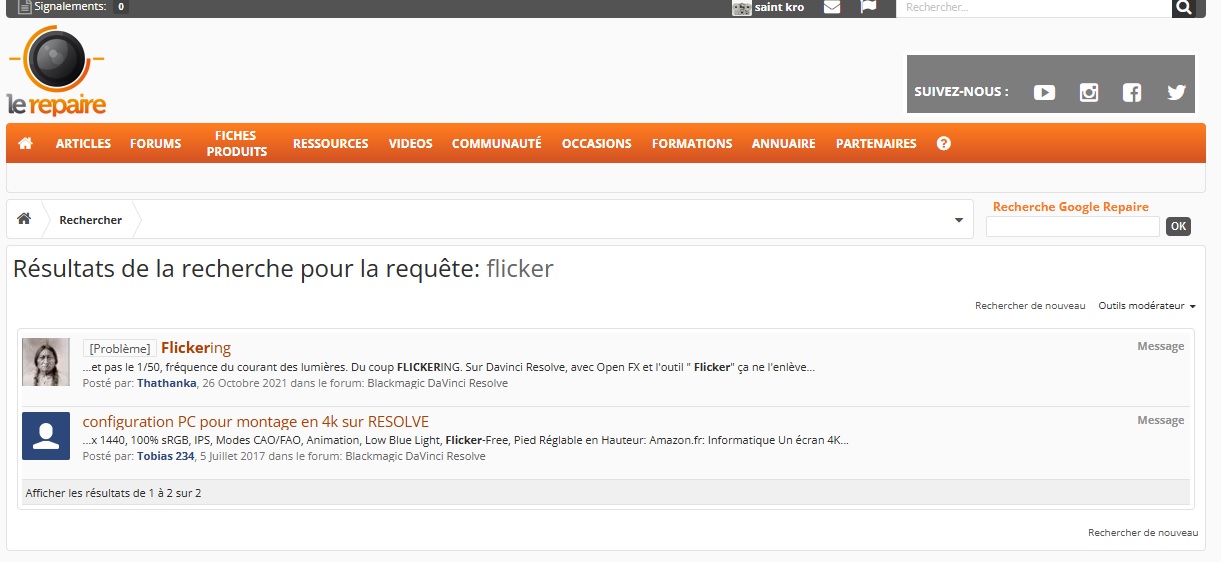Open the RESSOURCES menu

pos(330,144)
